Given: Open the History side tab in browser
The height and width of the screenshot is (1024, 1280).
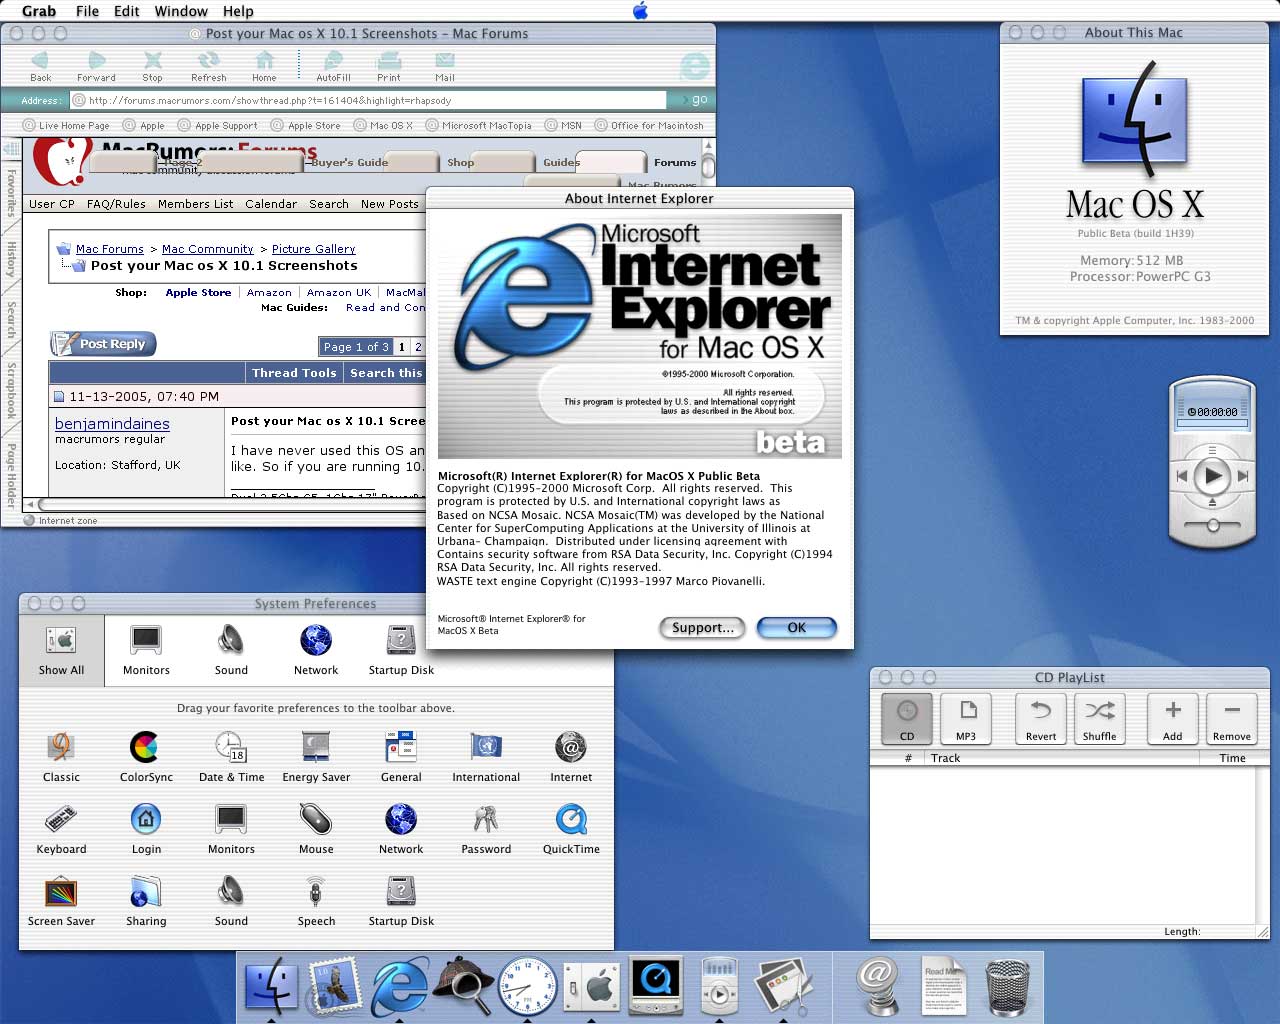Looking at the screenshot, I should (x=11, y=258).
